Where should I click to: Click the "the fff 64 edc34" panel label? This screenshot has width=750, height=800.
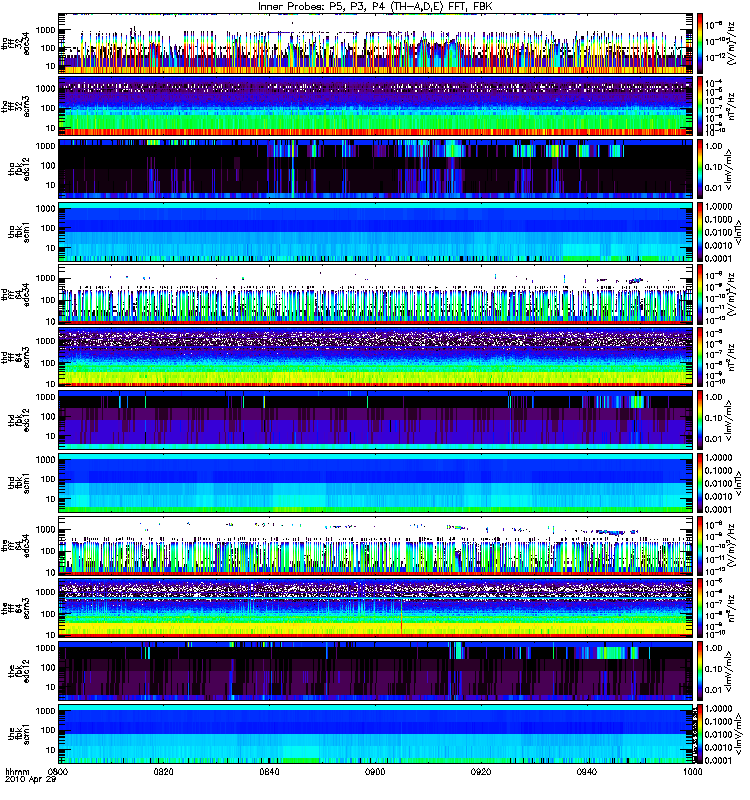16,546
